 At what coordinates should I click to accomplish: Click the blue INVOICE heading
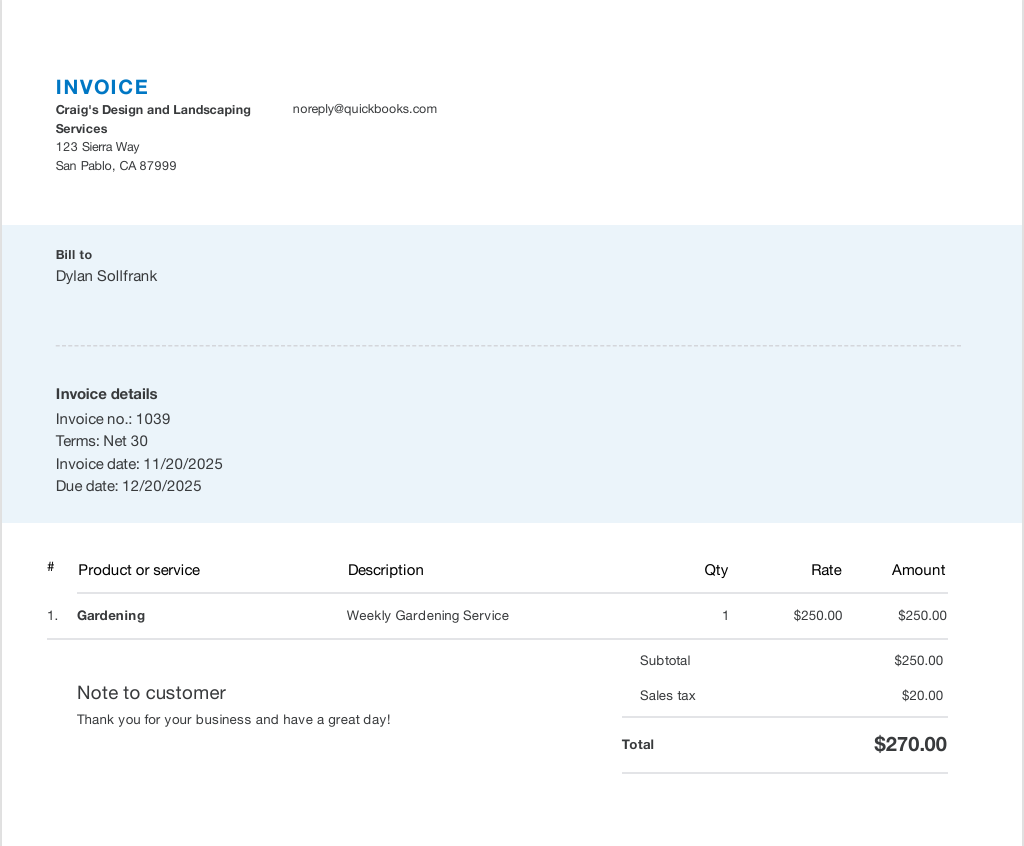coord(102,87)
